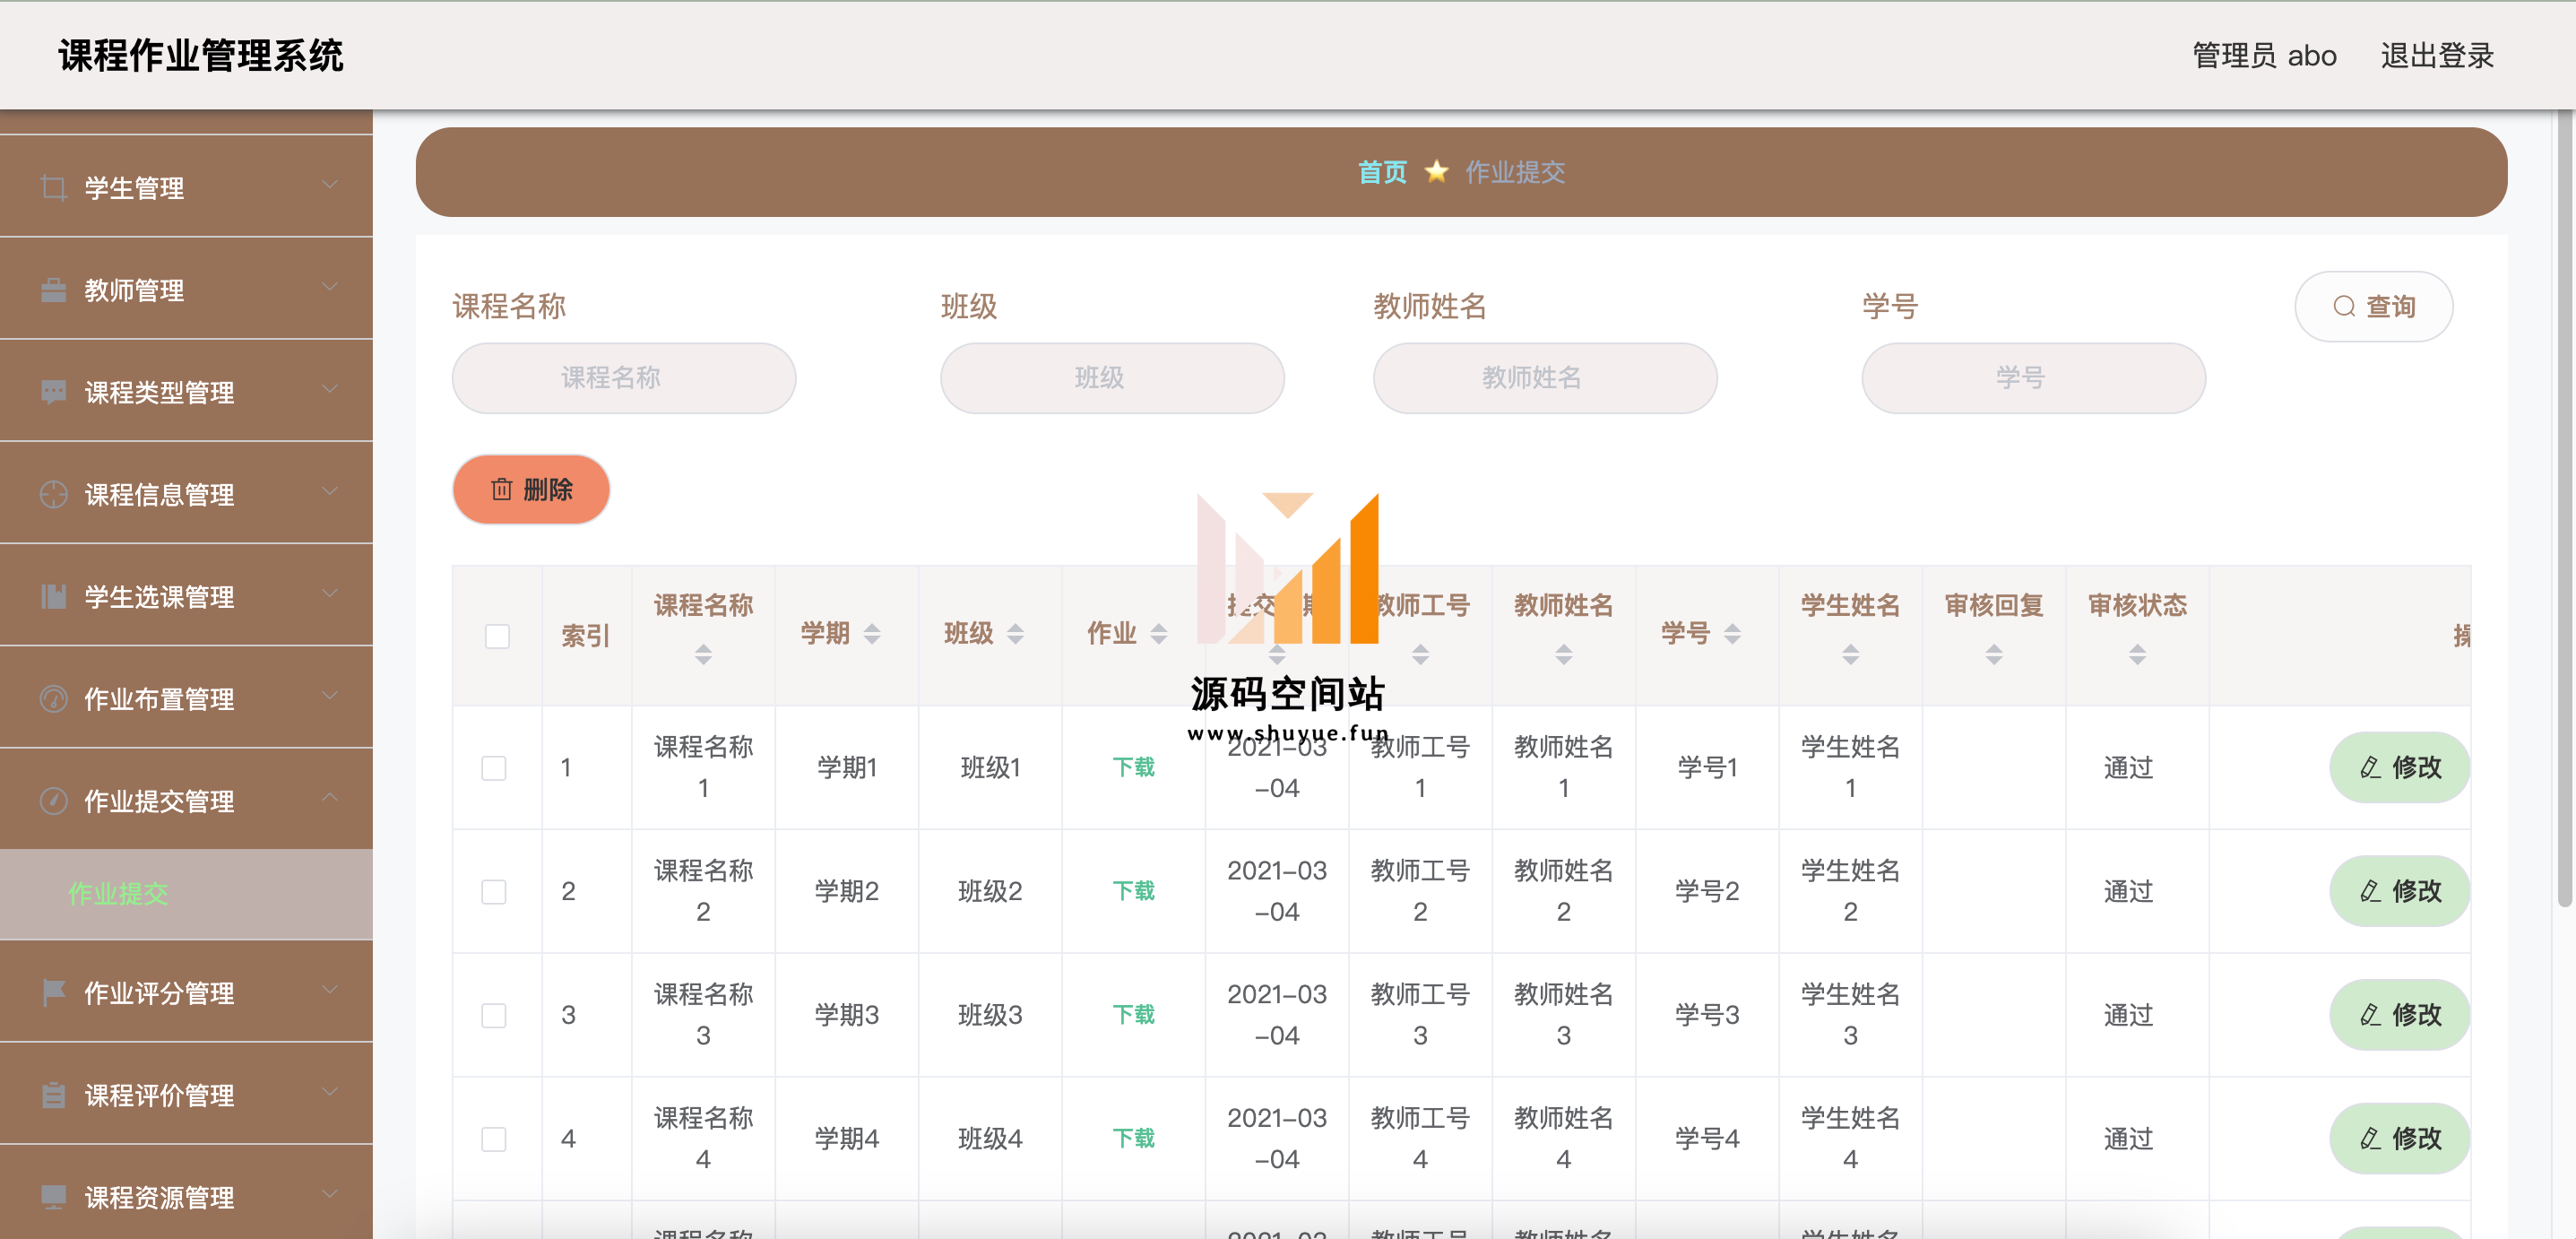The width and height of the screenshot is (2576, 1239).
Task: Click the 学生选课管理 sidebar icon
Action: point(53,596)
